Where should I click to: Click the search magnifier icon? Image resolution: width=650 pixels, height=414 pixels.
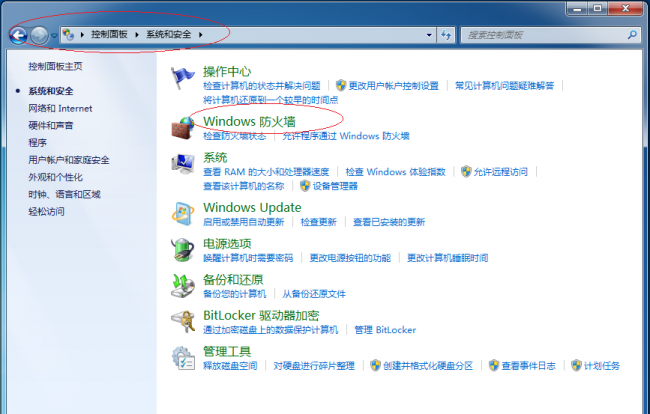[632, 35]
